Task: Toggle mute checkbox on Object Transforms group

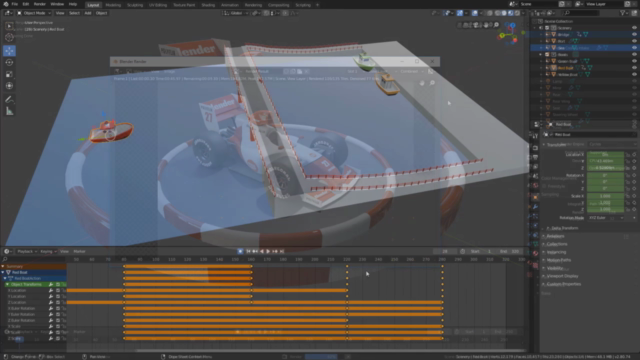Action: point(58,284)
